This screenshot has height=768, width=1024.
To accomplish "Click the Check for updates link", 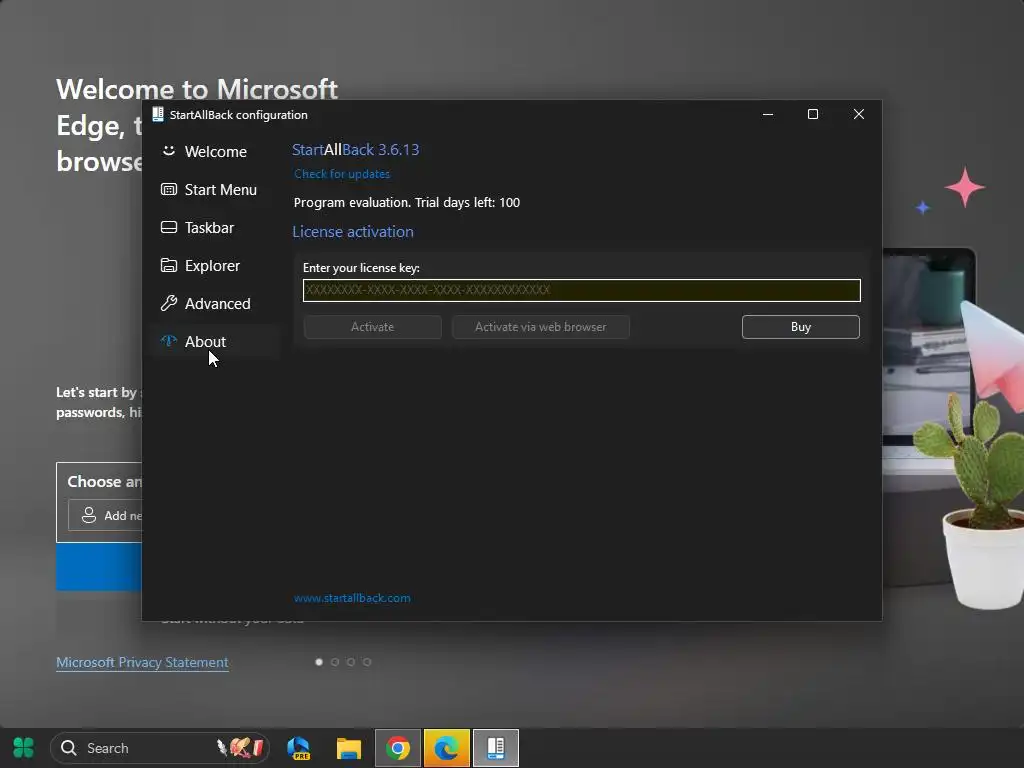I will [342, 174].
